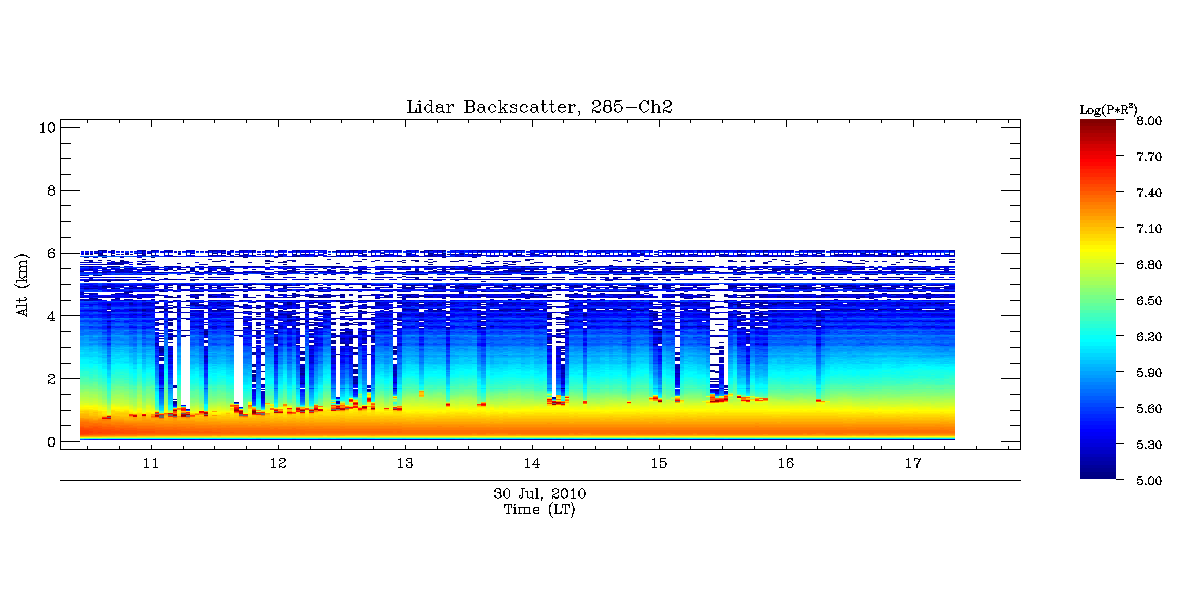The width and height of the screenshot is (1200, 600).
Task: Click the x-axis tick label "14"
Action: click(x=532, y=464)
